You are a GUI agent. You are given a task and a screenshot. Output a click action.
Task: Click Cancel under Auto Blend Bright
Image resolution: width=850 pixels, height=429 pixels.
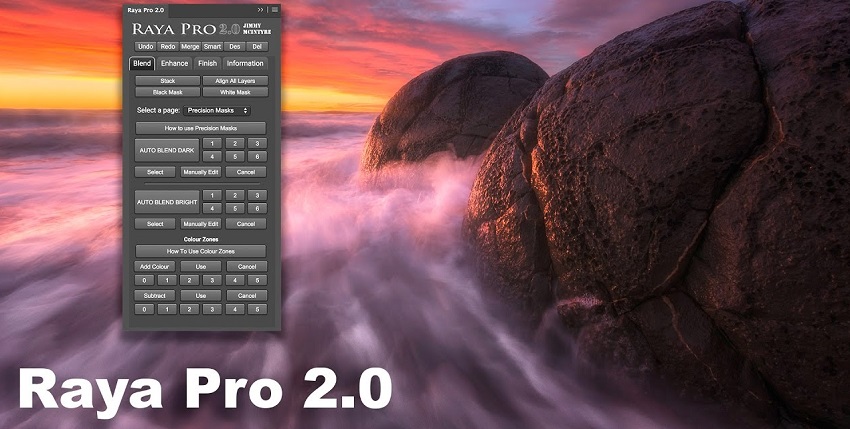pyautogui.click(x=246, y=223)
